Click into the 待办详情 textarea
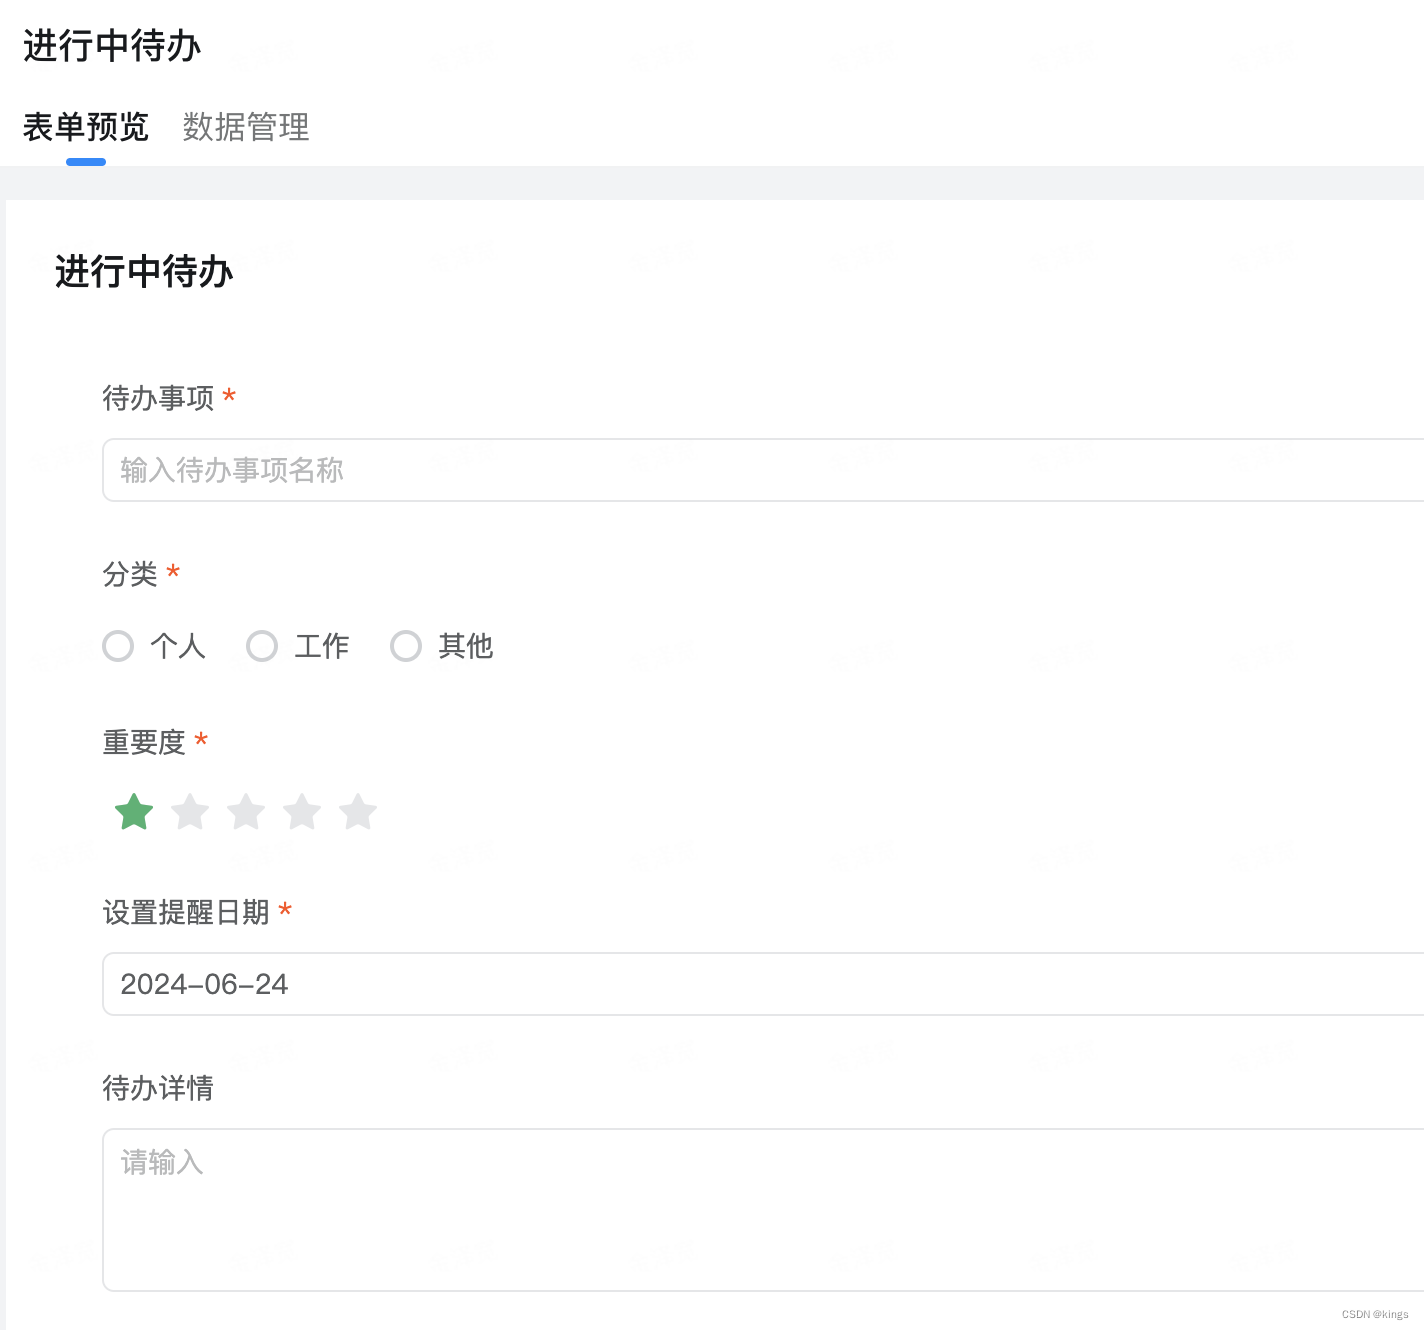The width and height of the screenshot is (1424, 1330). pos(760,1210)
